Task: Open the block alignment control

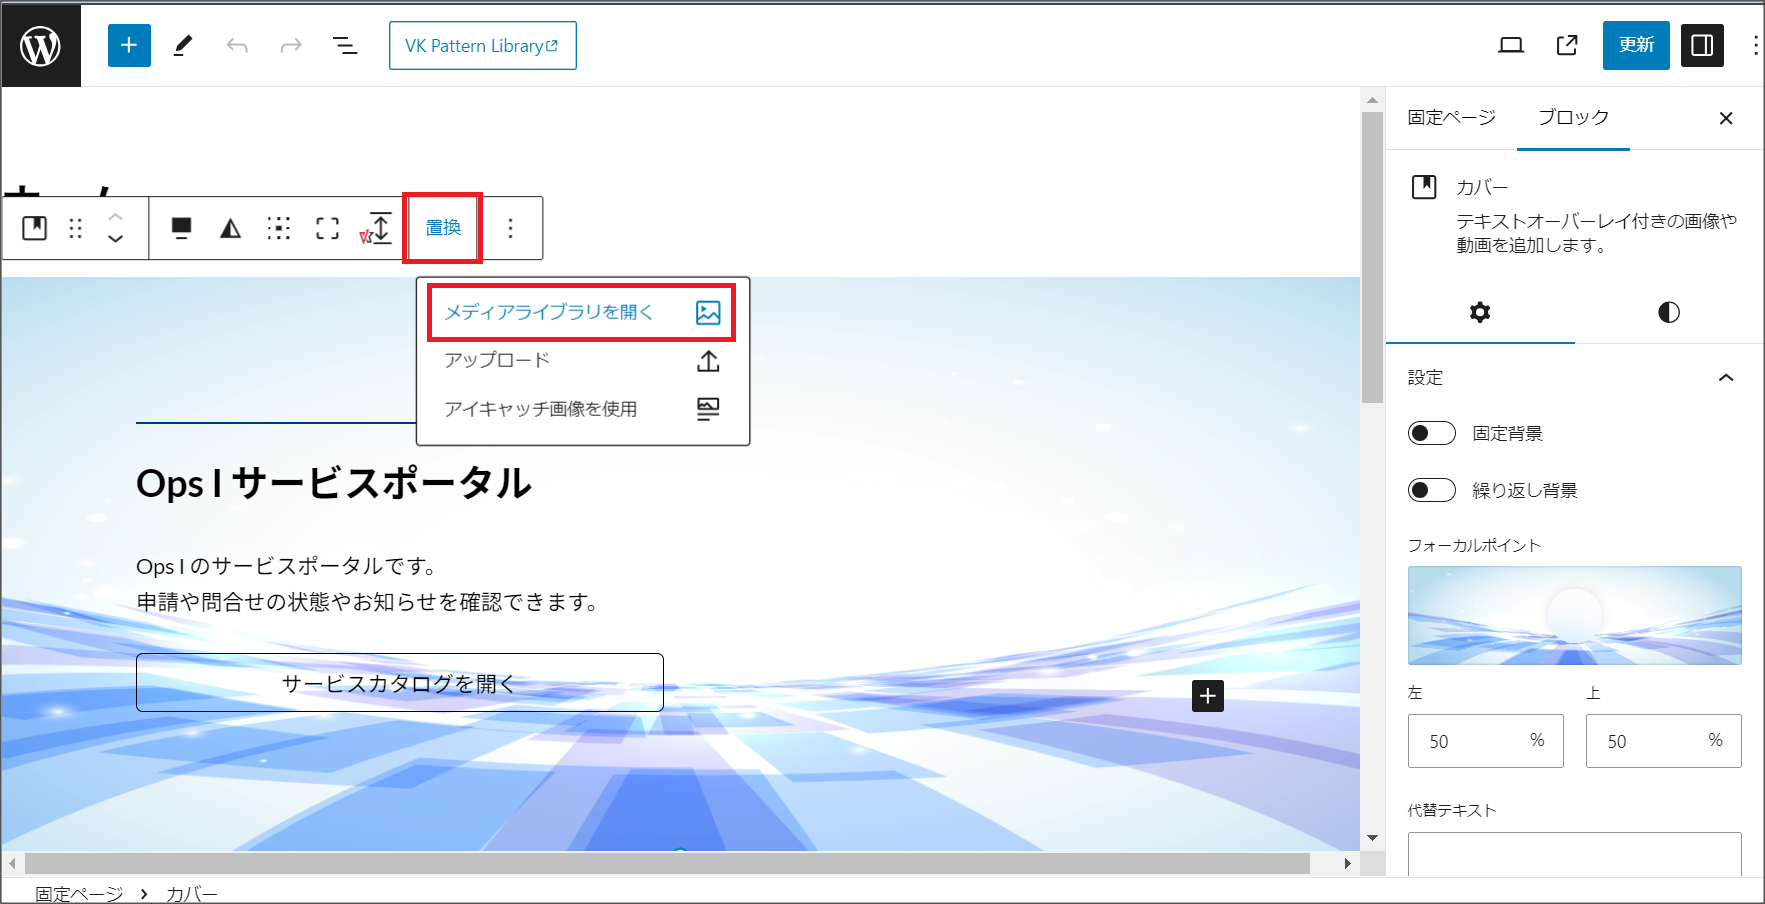Action: click(181, 228)
